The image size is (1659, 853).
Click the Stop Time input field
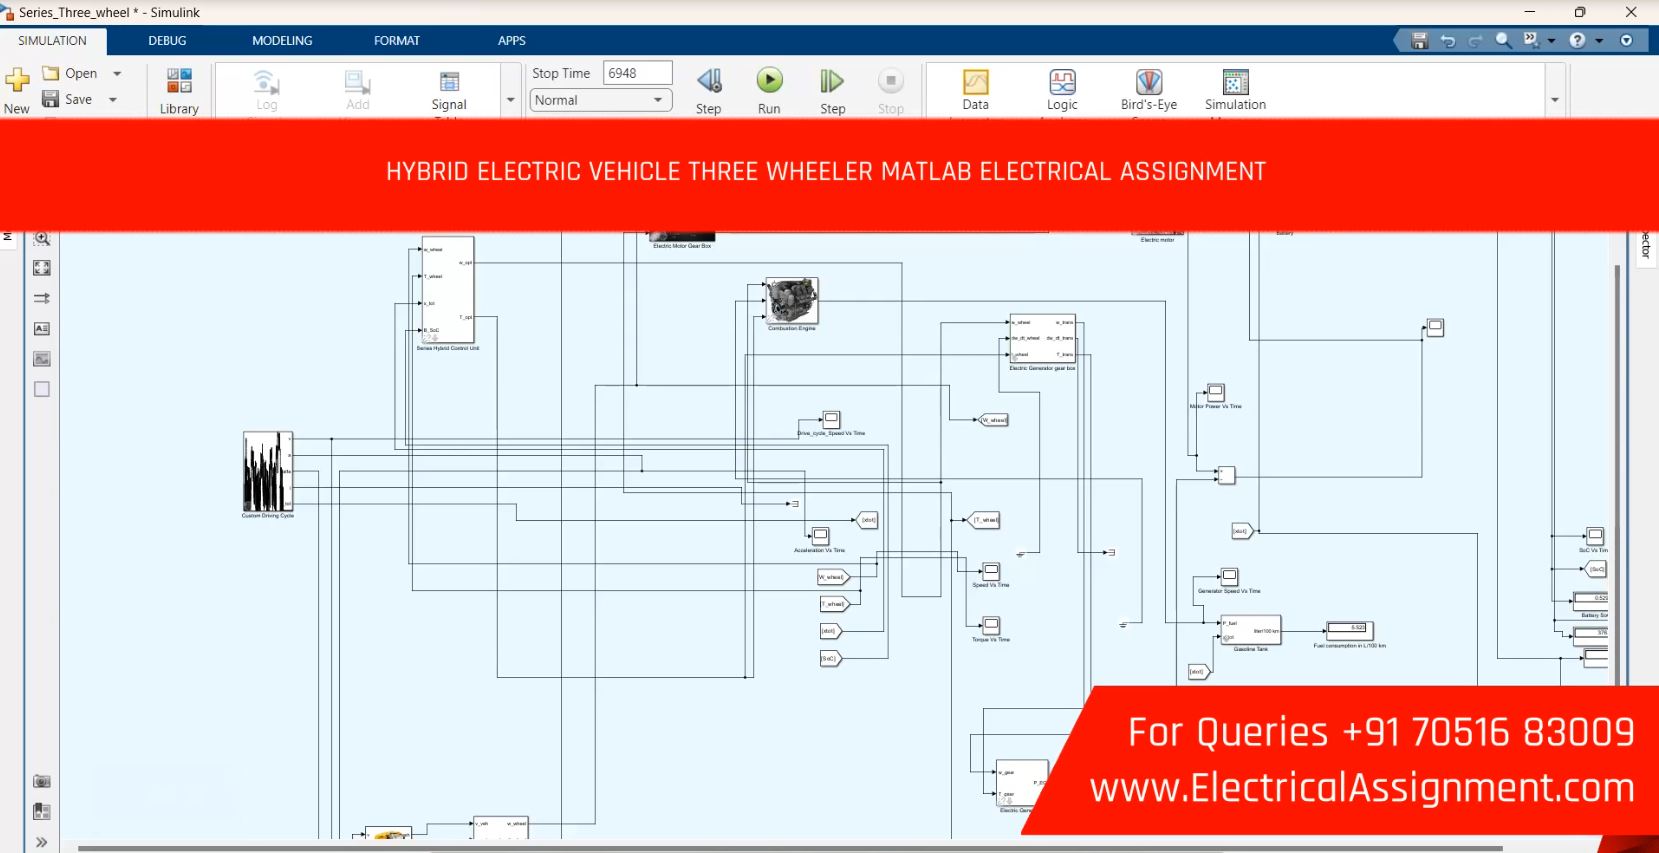click(x=638, y=73)
